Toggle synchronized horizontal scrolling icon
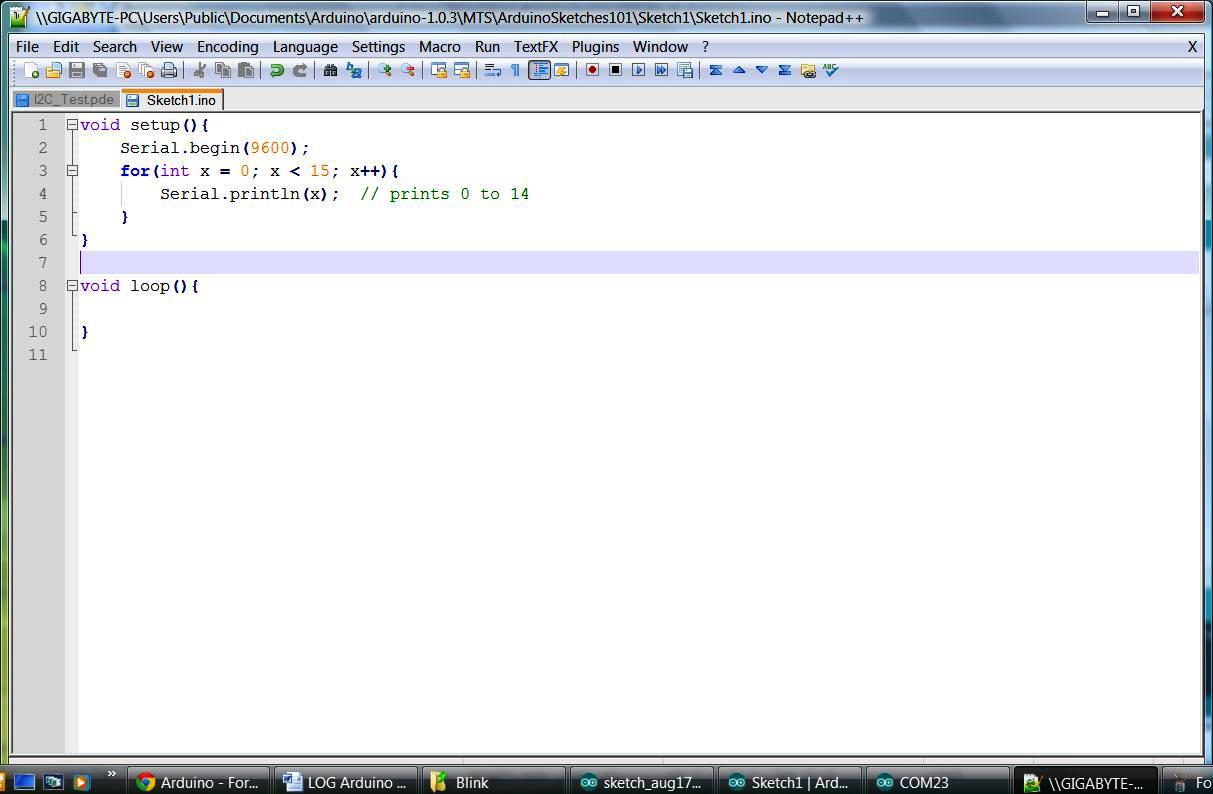This screenshot has width=1213, height=794. point(461,70)
